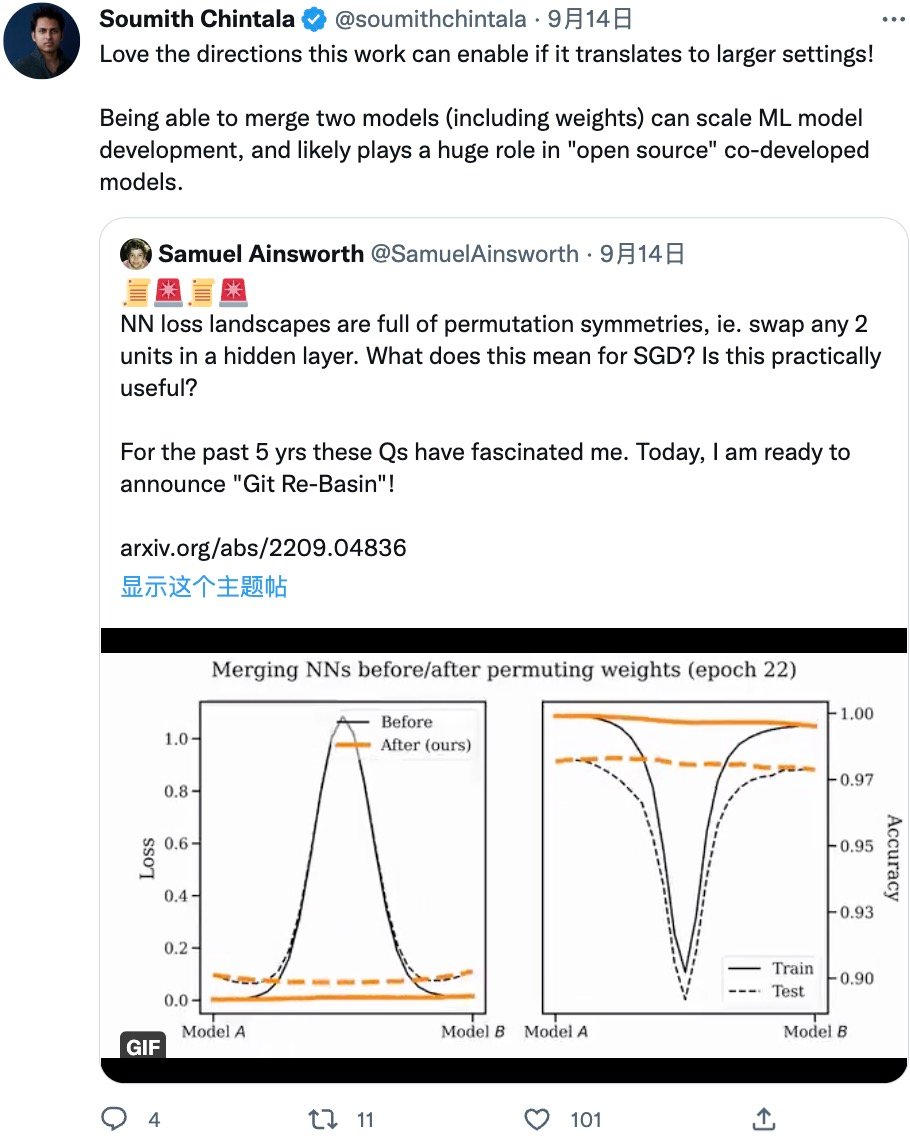Open the tweet's three-dot more menu
910x1138 pixels.
[888, 19]
